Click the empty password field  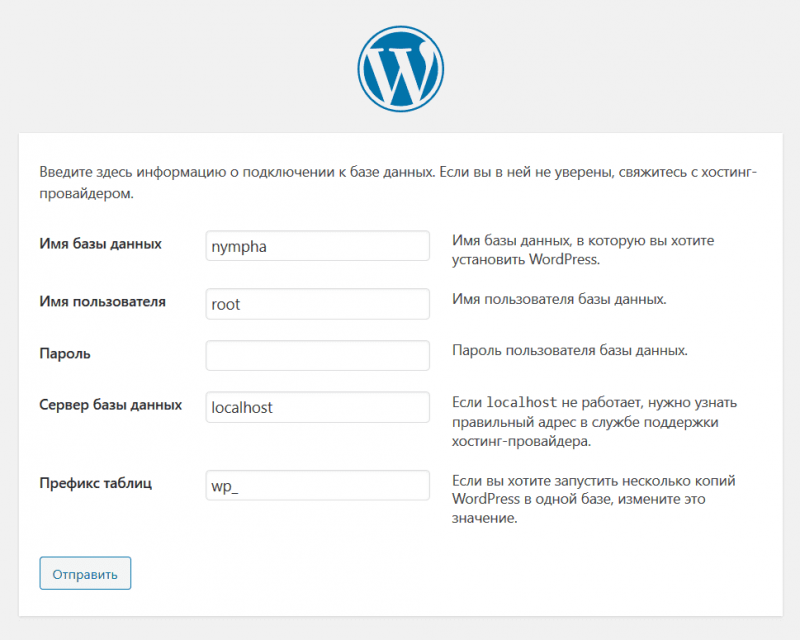(317, 355)
